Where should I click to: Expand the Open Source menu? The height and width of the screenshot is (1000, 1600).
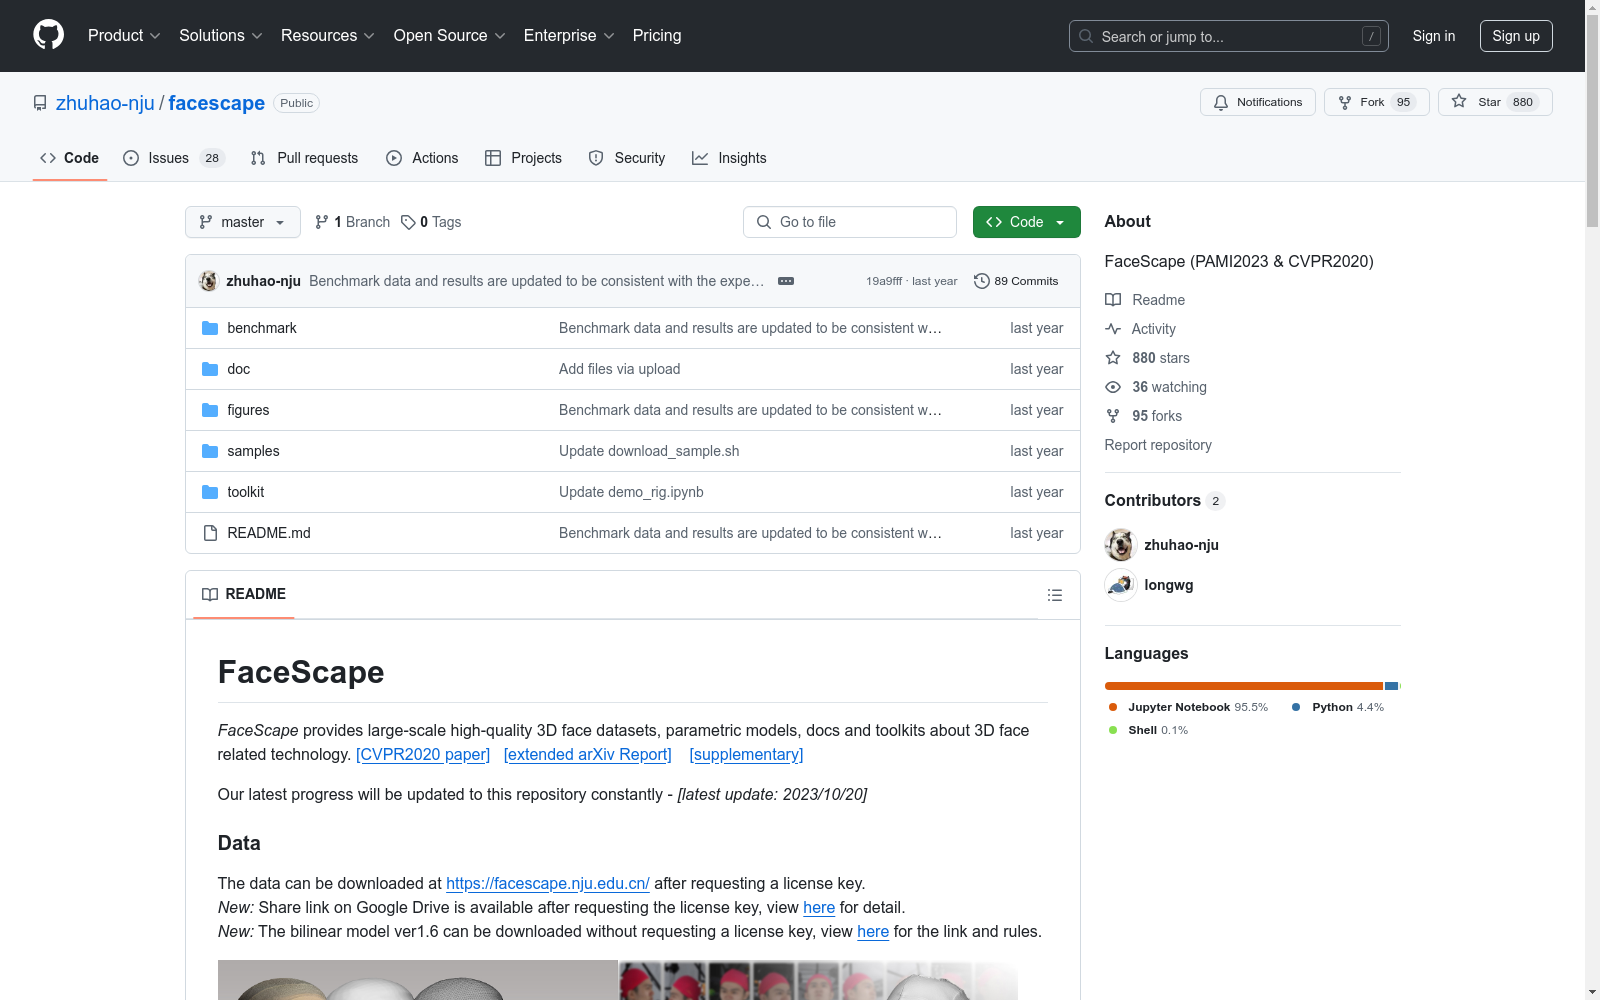coord(450,35)
